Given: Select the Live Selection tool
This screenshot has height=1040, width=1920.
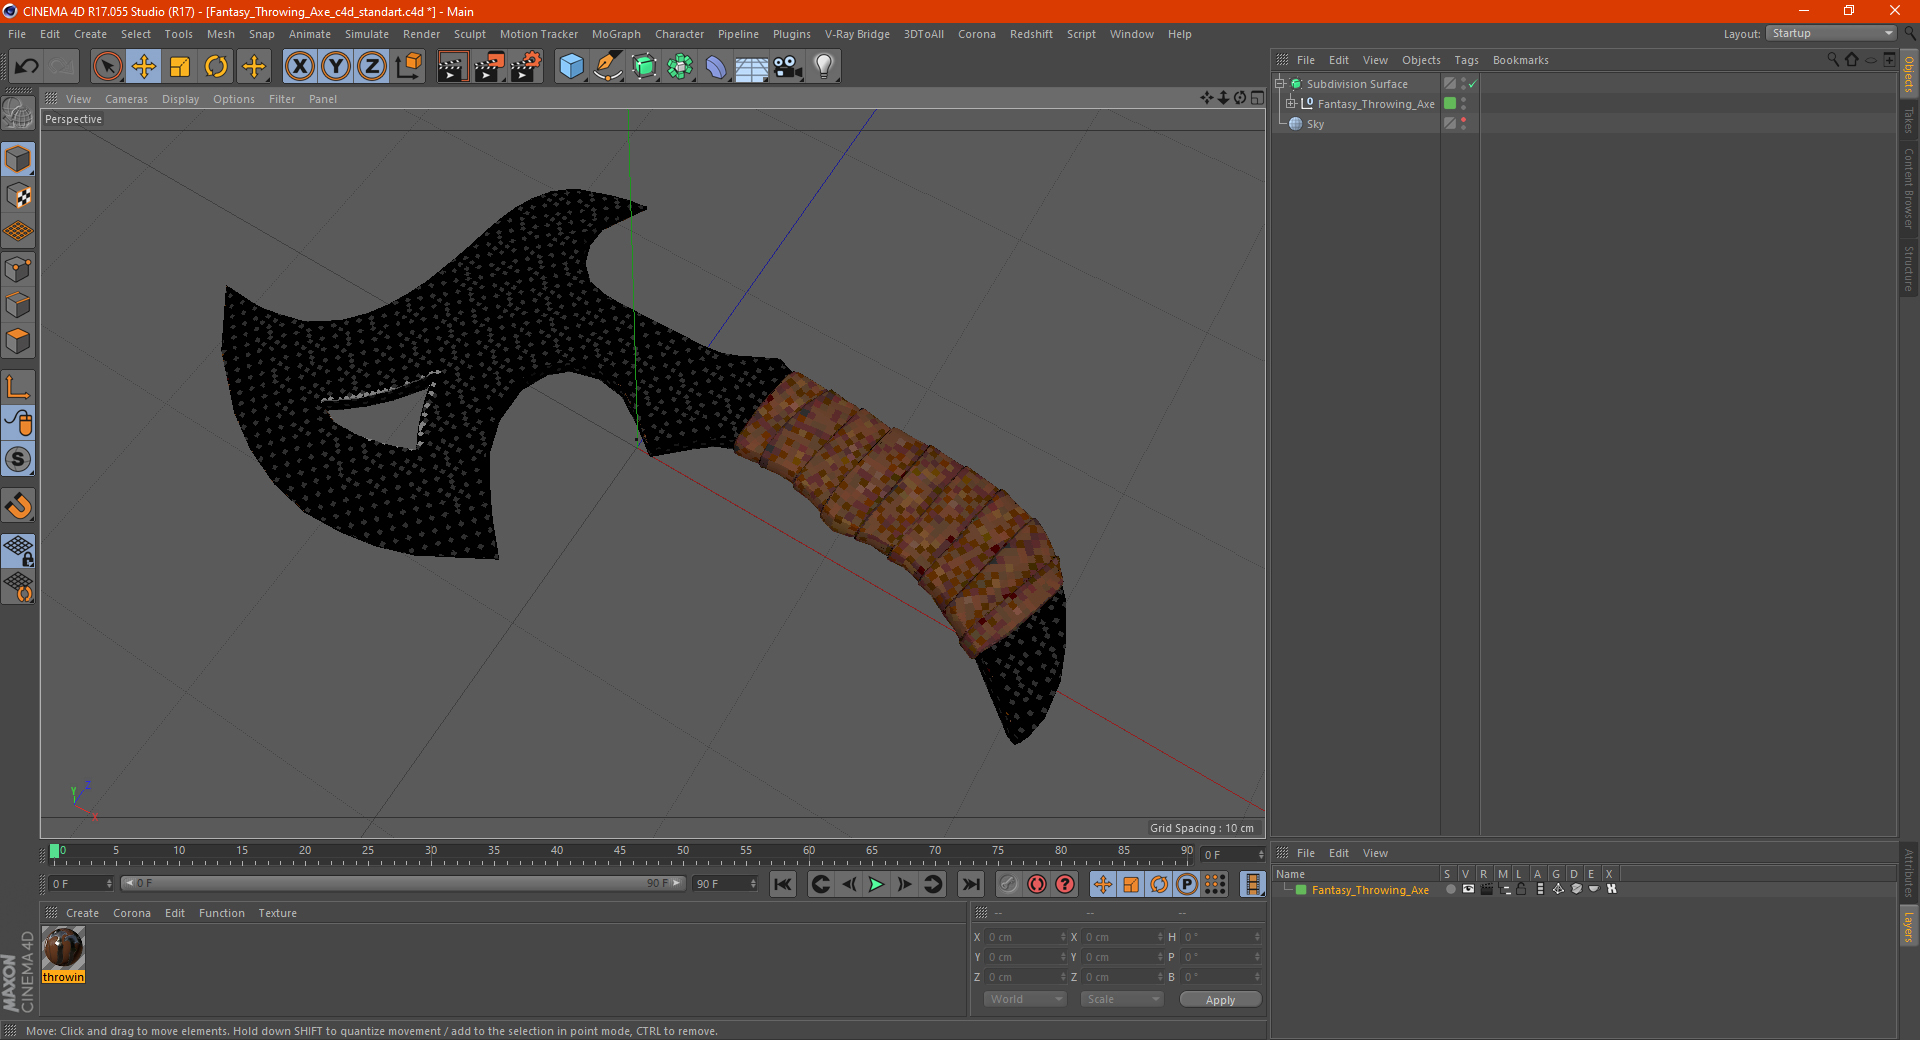Looking at the screenshot, I should pos(107,67).
